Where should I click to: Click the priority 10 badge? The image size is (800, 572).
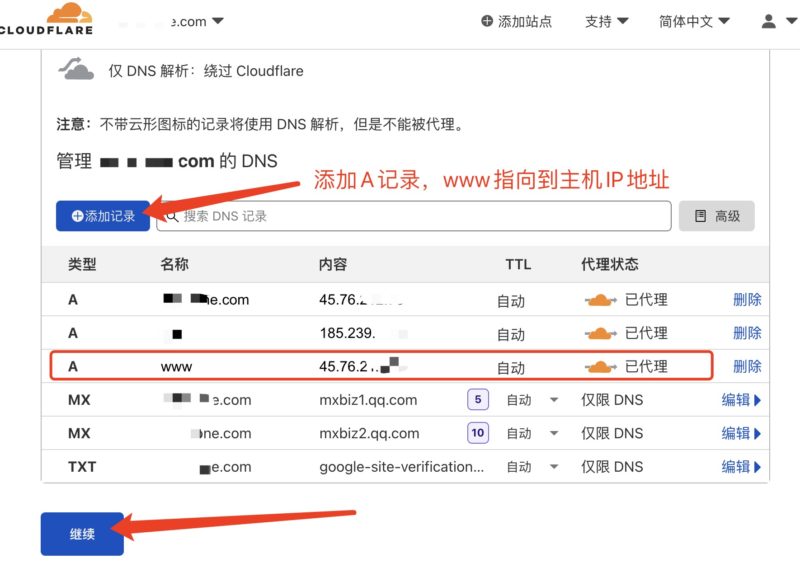(478, 433)
